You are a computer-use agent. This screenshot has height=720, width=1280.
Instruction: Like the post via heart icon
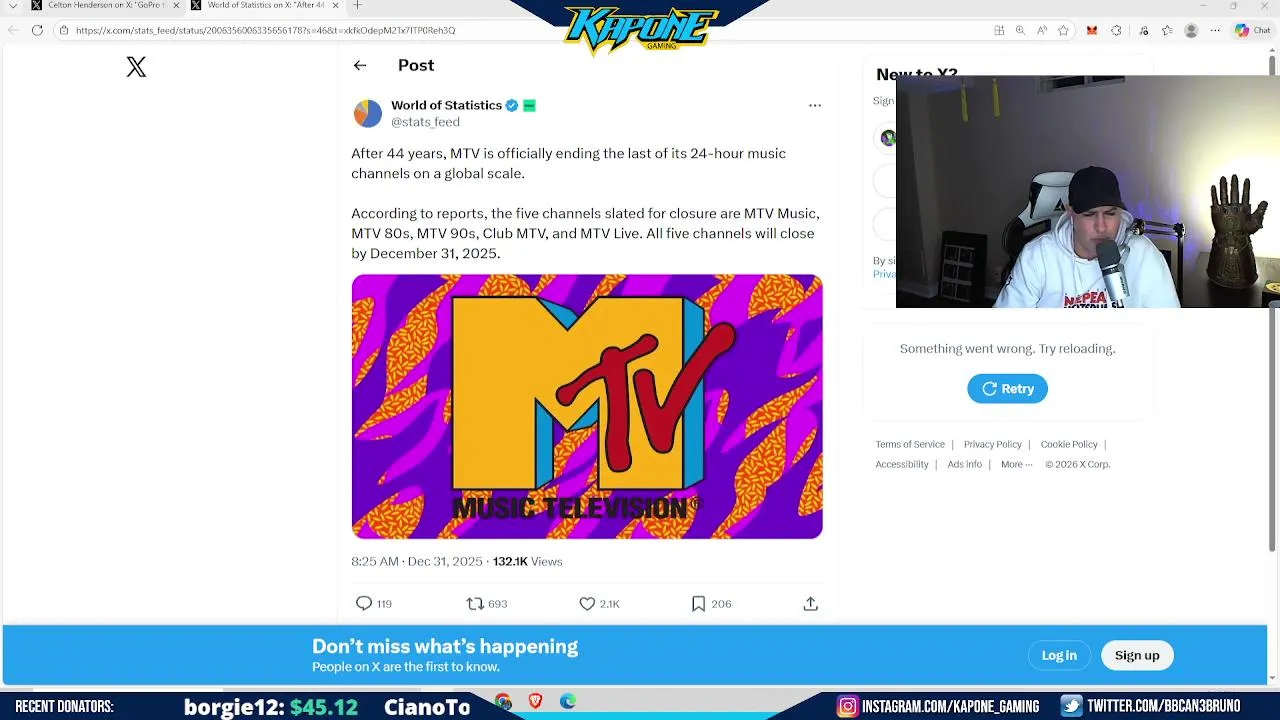587,603
